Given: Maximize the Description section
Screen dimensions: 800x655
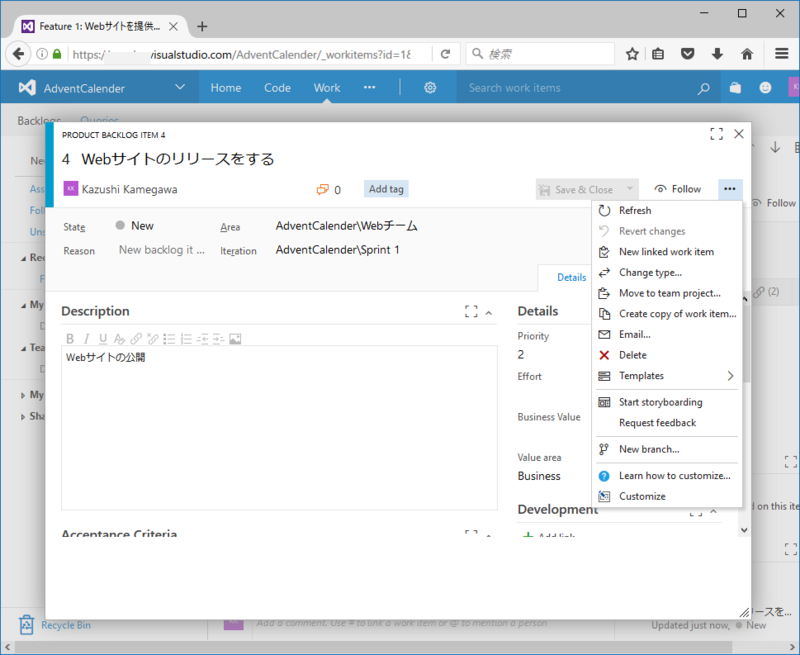Looking at the screenshot, I should click(471, 312).
